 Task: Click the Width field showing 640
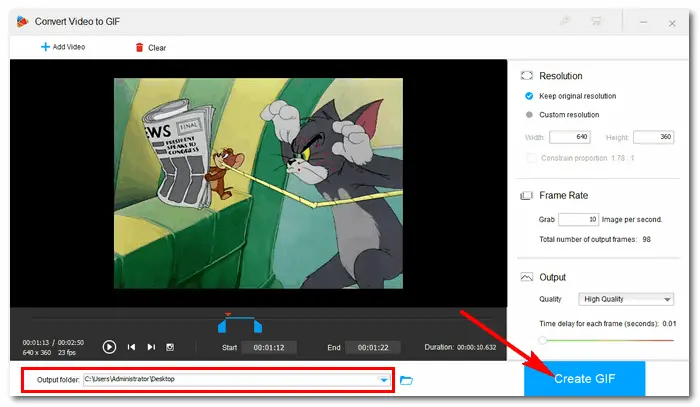coord(570,137)
